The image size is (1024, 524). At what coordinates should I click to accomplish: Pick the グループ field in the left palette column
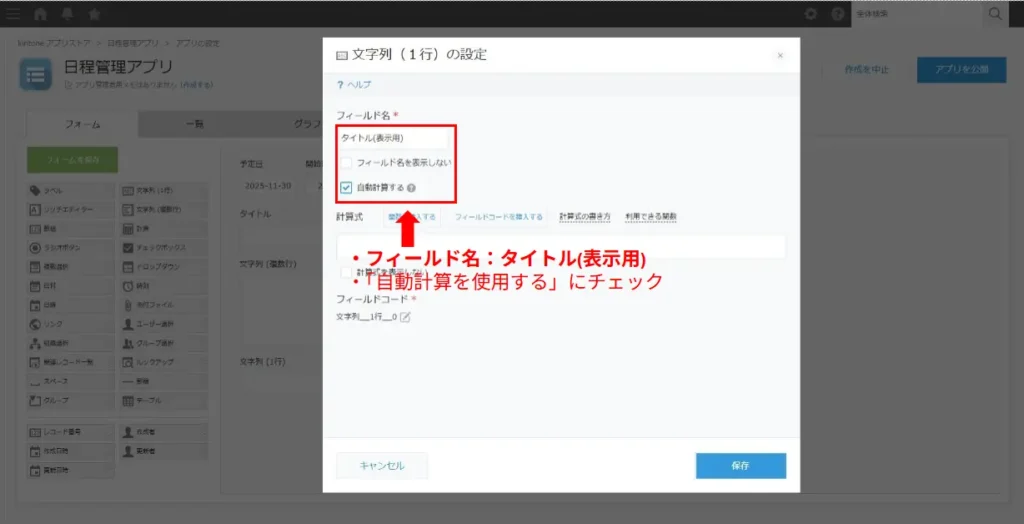click(x=71, y=400)
